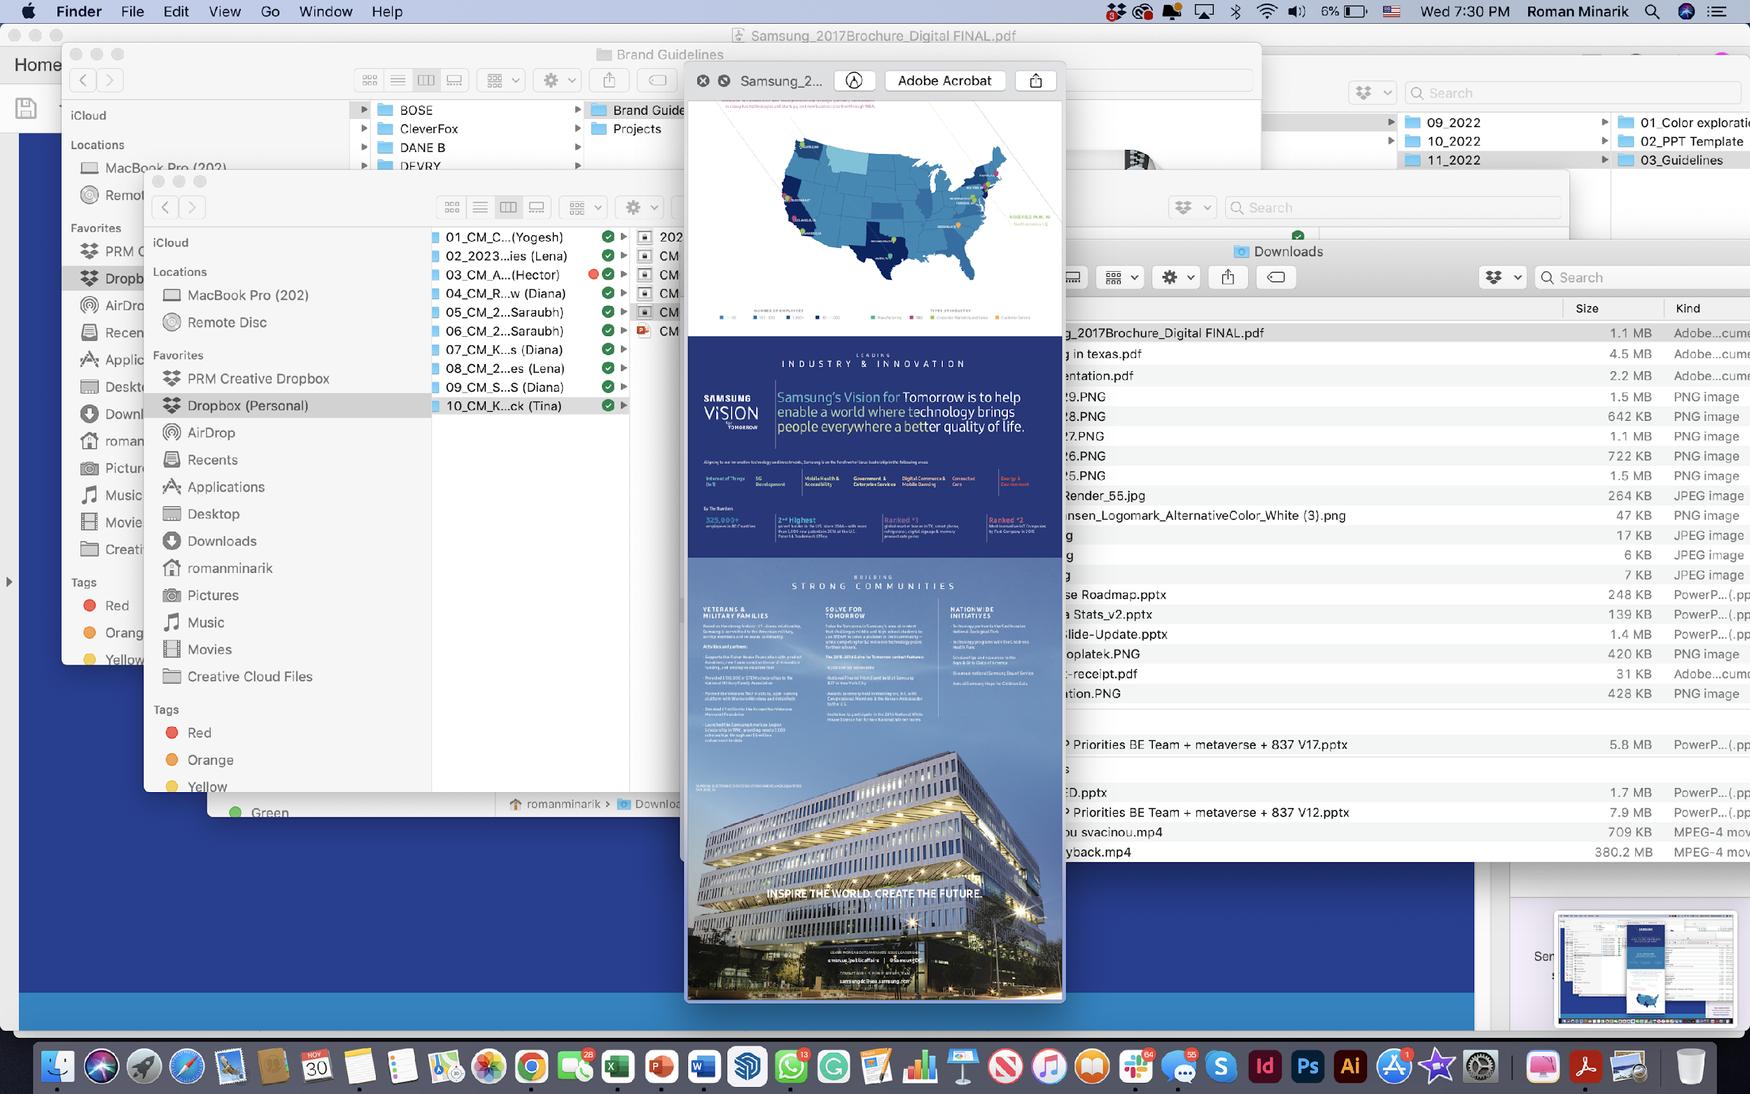The height and width of the screenshot is (1094, 1750).
Task: Open the Window menu
Action: 326,12
